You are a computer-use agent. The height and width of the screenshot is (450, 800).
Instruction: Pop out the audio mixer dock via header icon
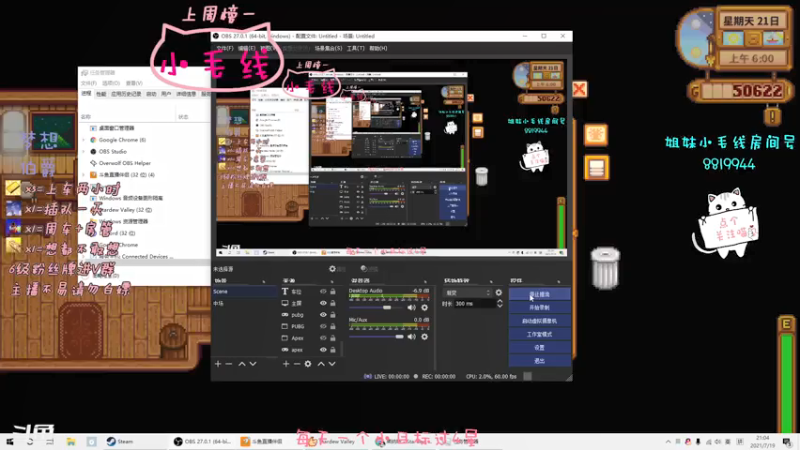point(425,281)
